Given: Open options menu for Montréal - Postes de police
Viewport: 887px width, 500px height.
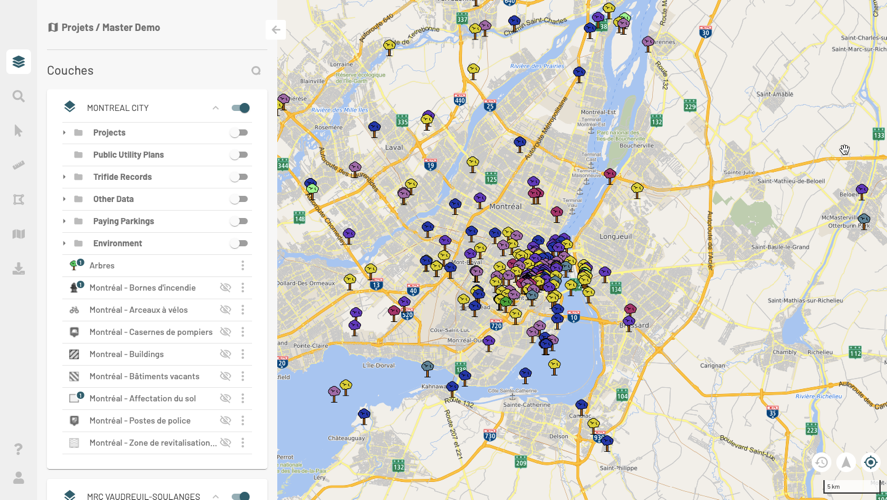Looking at the screenshot, I should (x=242, y=421).
